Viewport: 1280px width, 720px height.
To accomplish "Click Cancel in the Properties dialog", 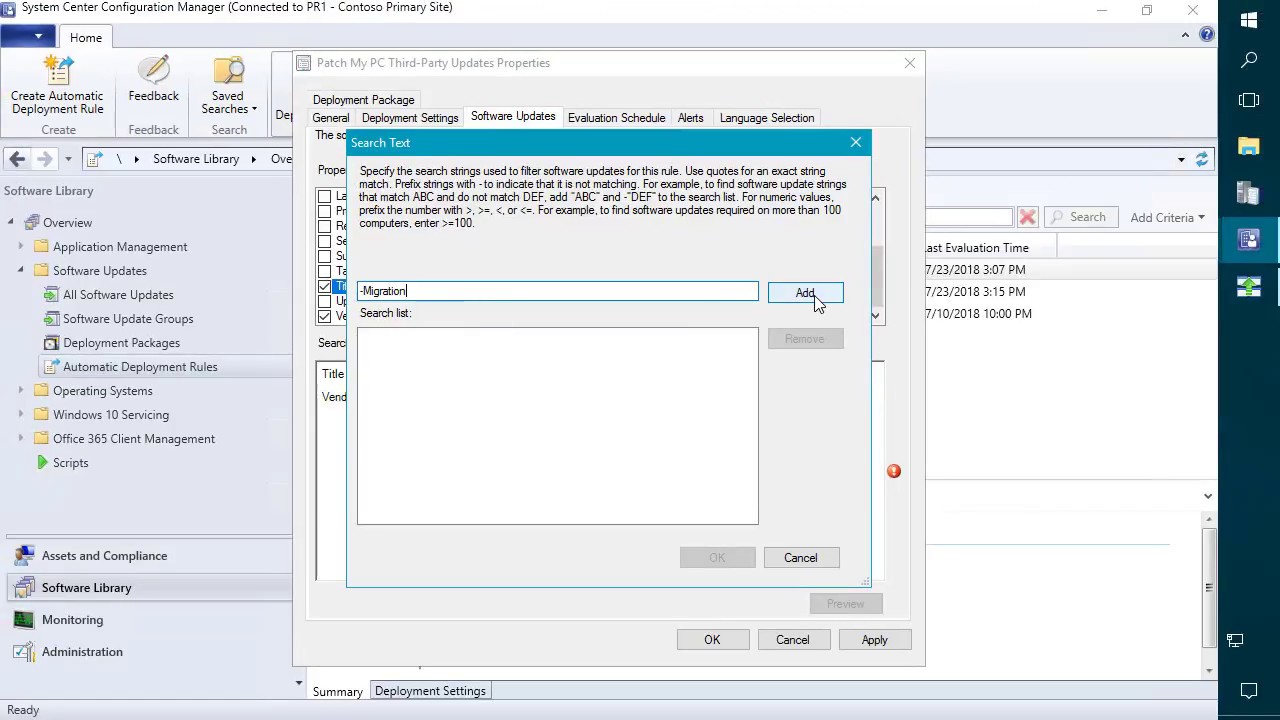I will (792, 640).
